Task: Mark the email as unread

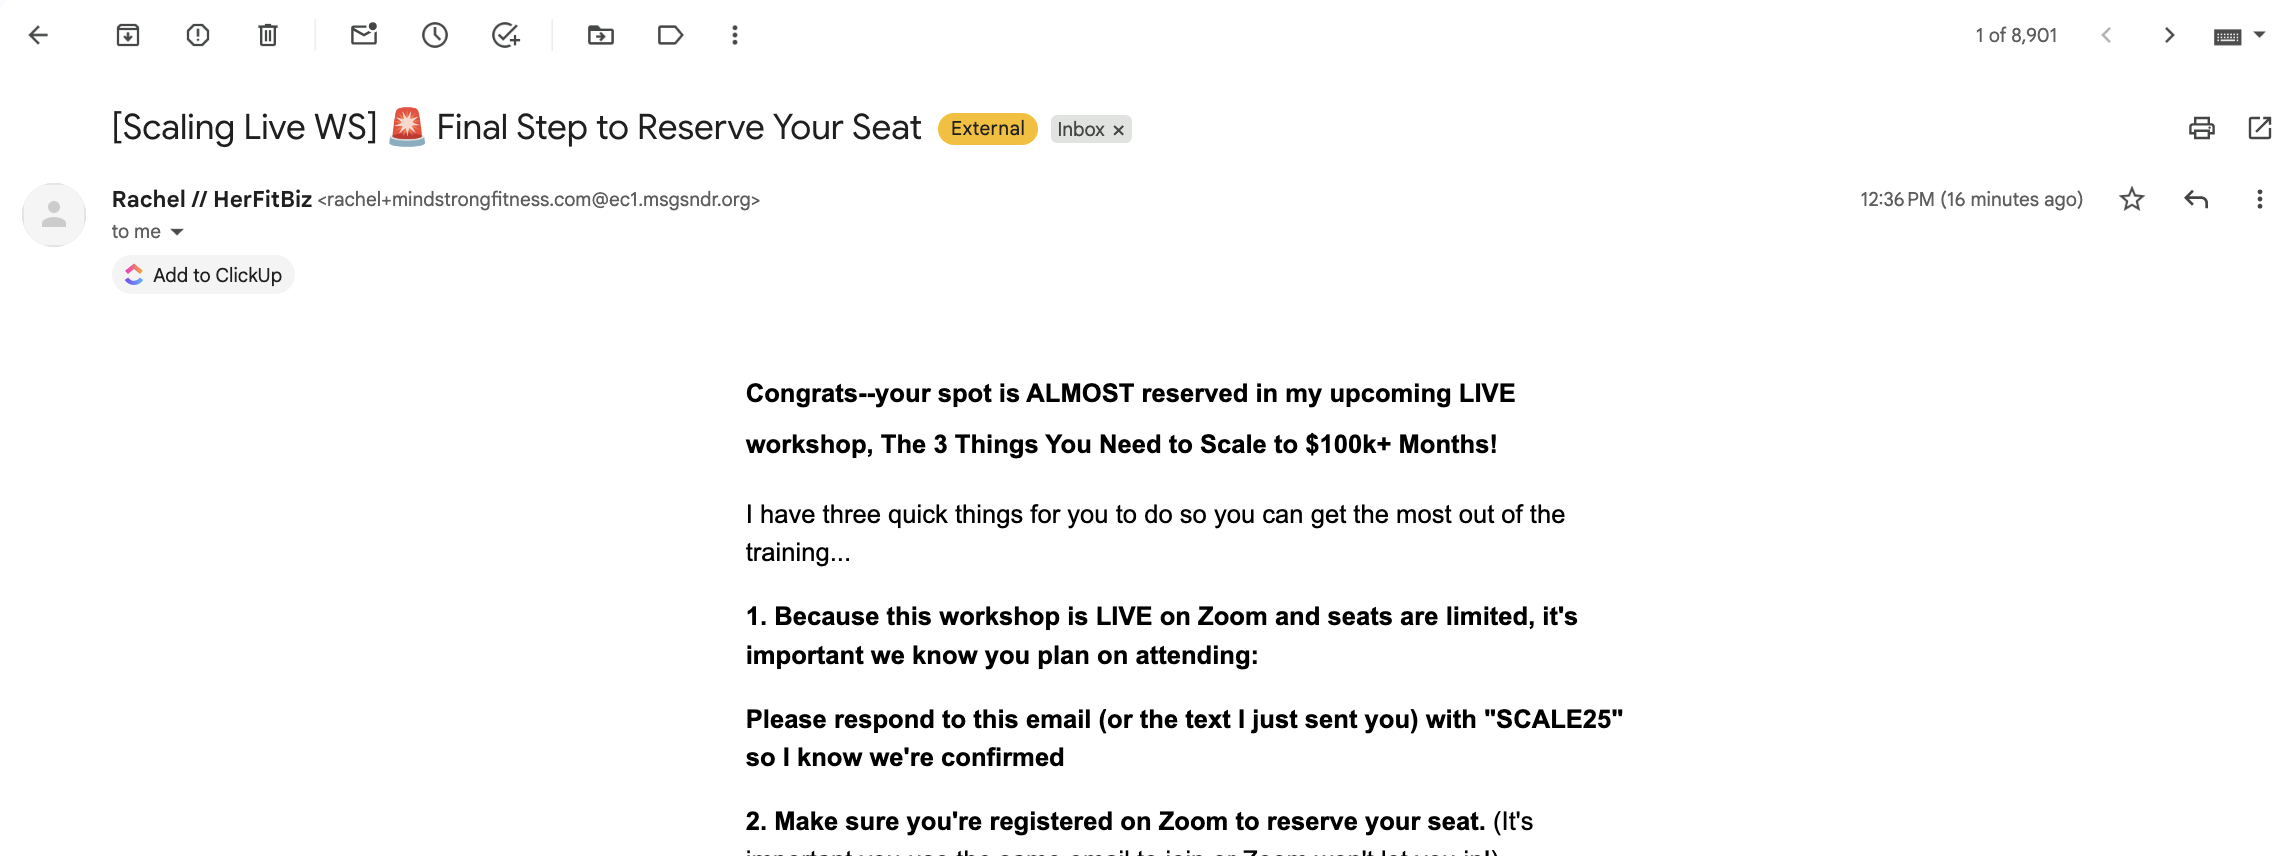Action: pos(364,36)
